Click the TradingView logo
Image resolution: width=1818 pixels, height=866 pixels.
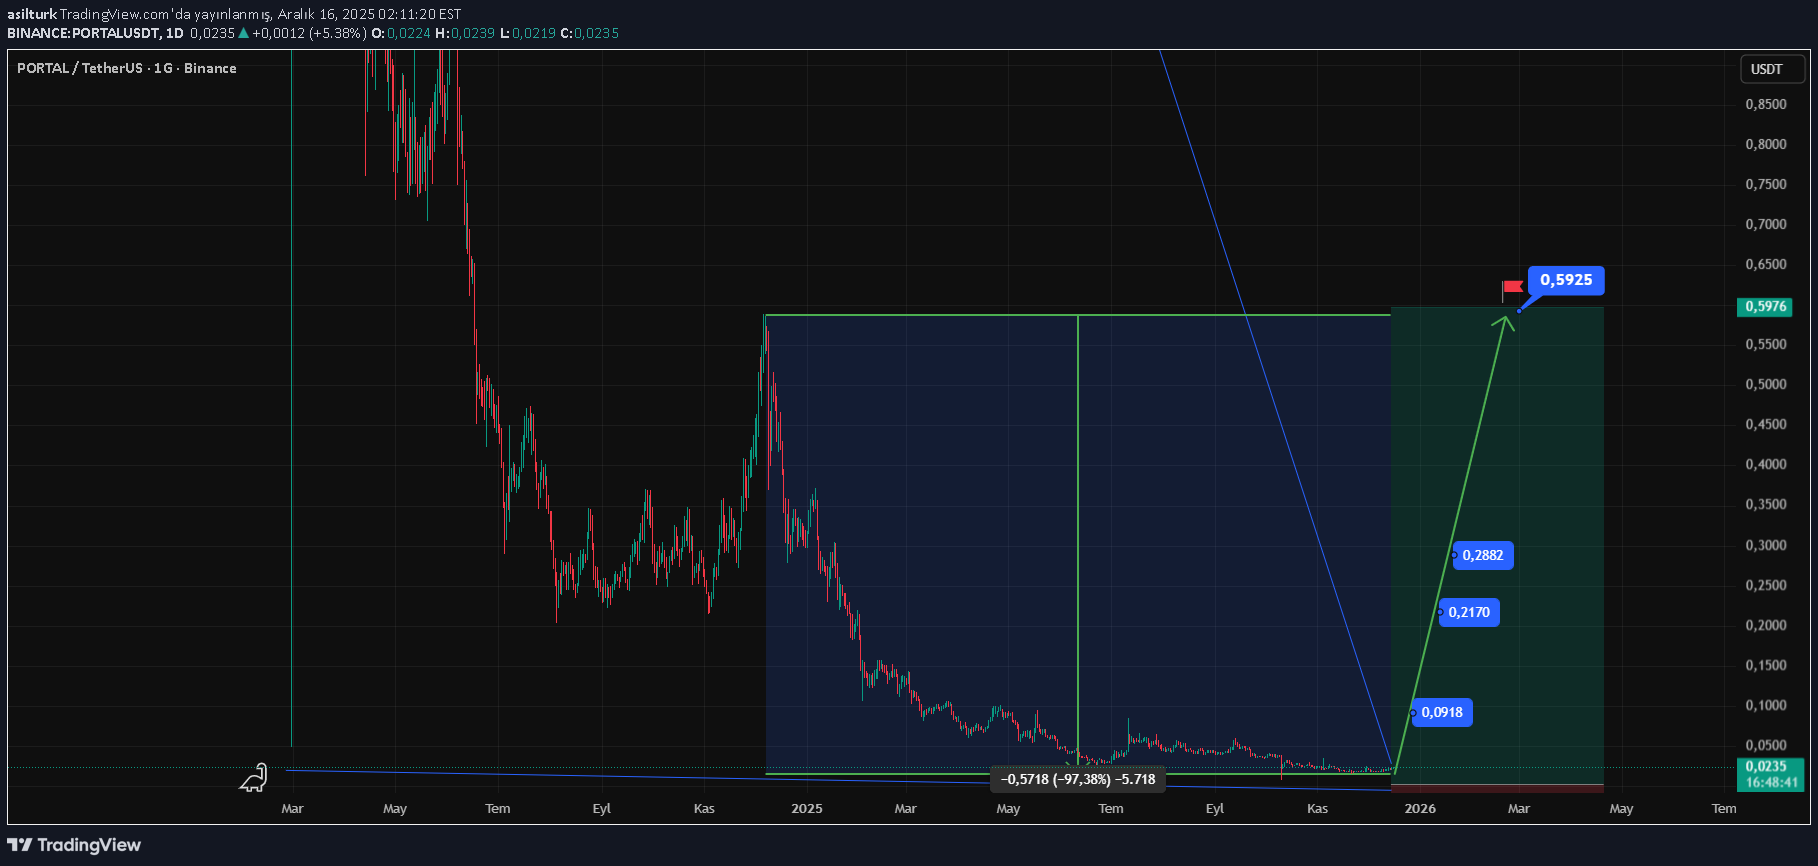click(74, 845)
